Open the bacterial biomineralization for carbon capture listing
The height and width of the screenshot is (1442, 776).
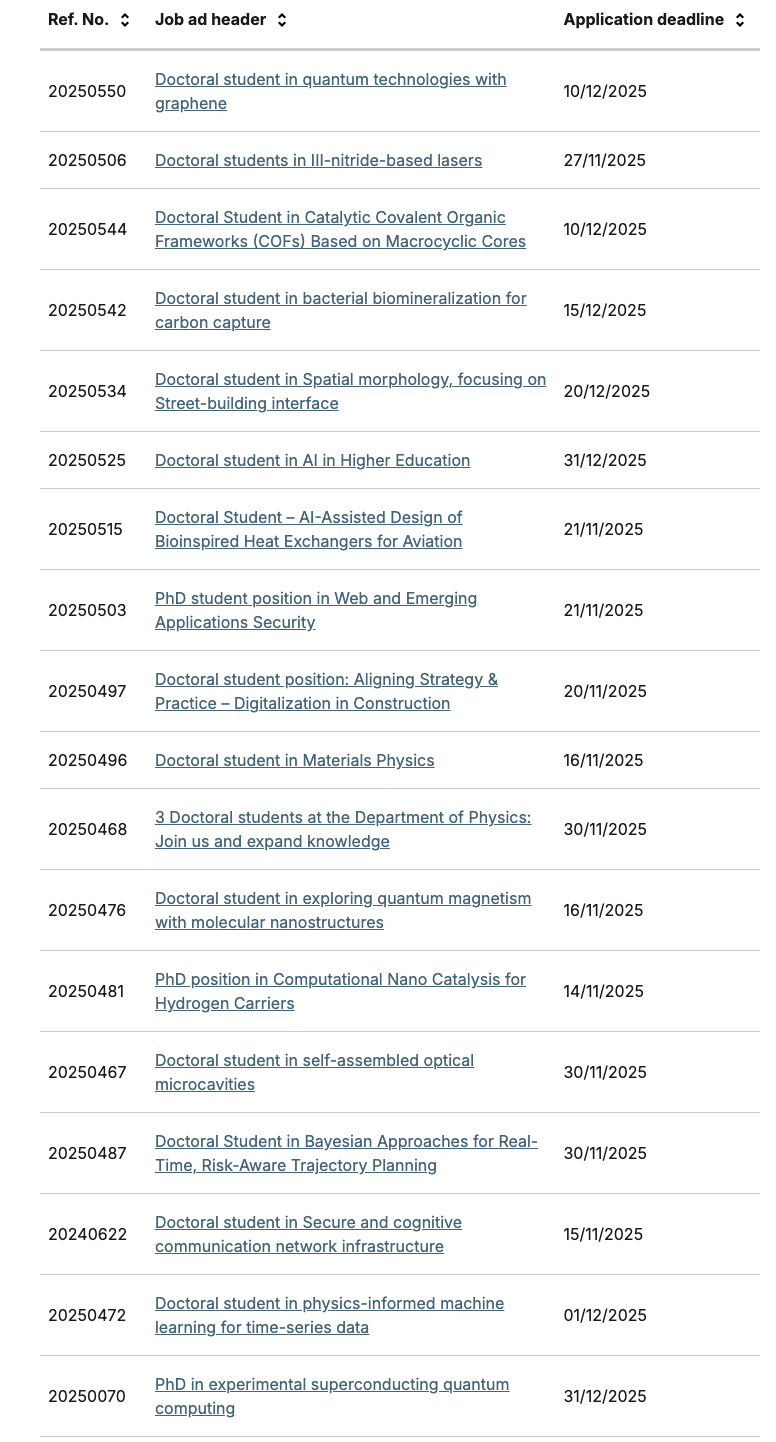click(340, 310)
